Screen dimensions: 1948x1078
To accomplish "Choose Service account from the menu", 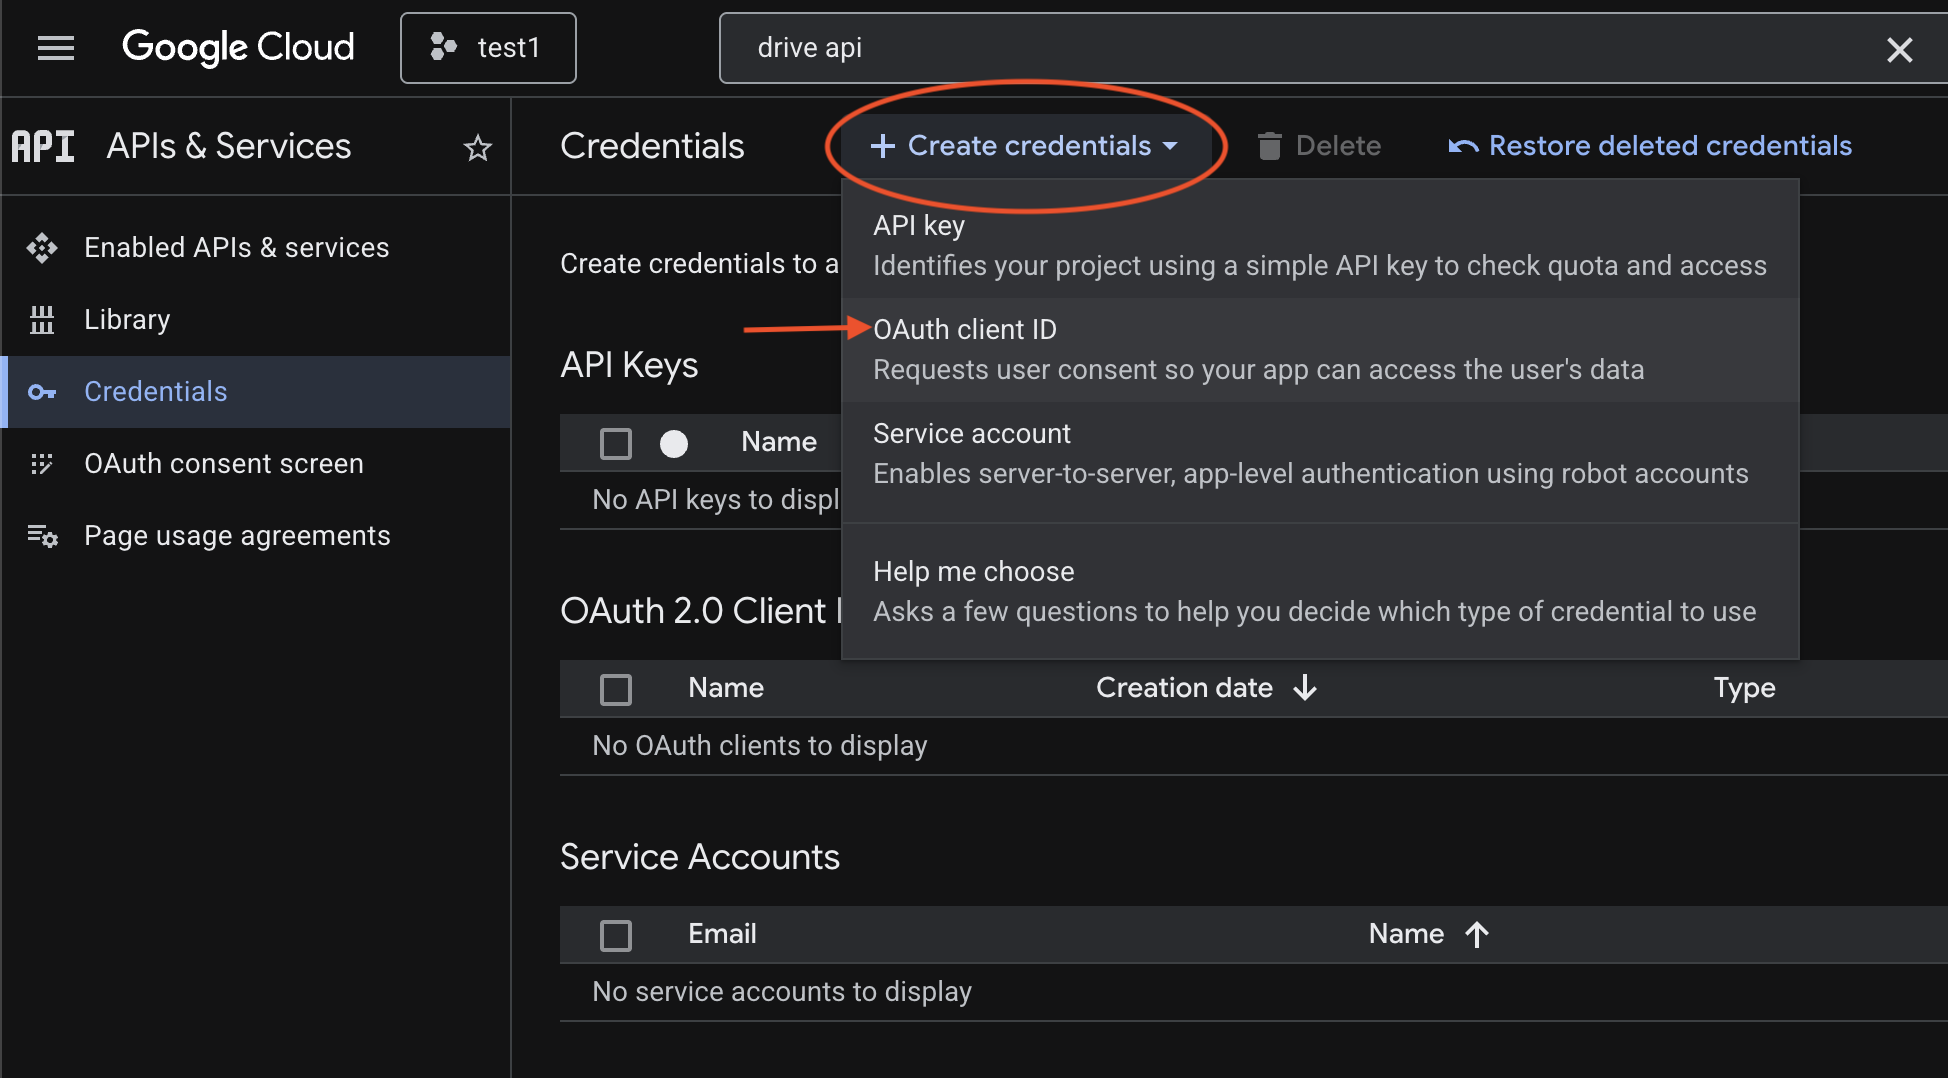I will point(971,433).
